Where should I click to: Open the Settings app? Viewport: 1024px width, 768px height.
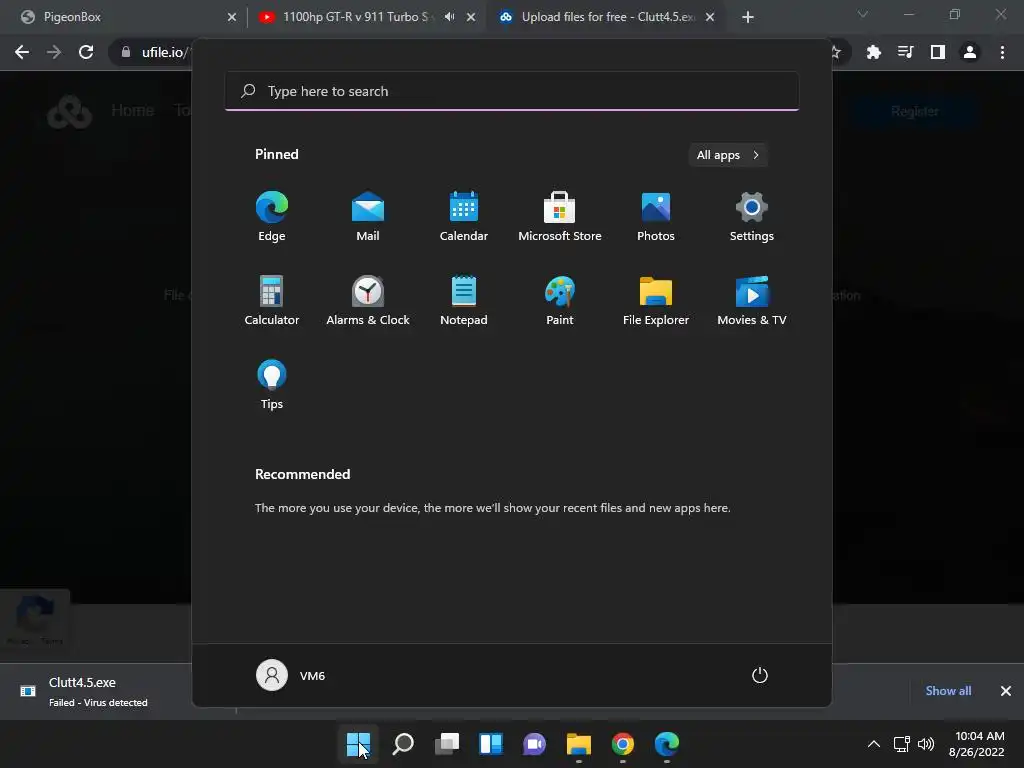pyautogui.click(x=752, y=216)
